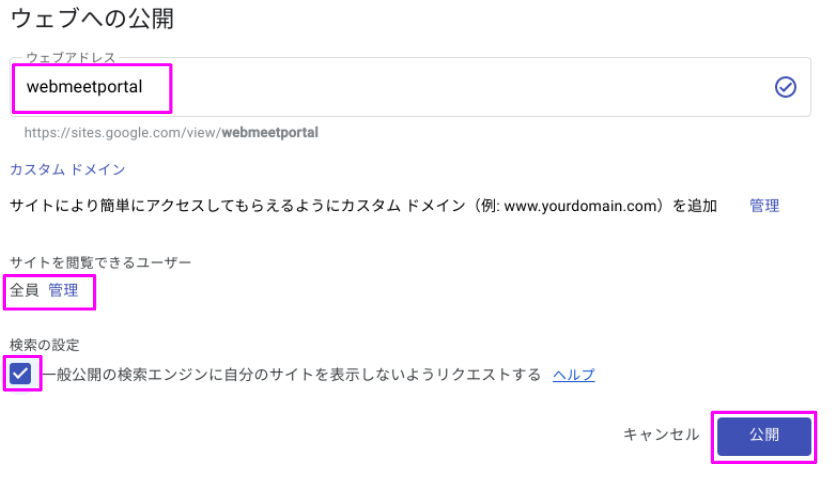The height and width of the screenshot is (480, 838).
Task: Click the 公開 button
Action: coord(764,436)
